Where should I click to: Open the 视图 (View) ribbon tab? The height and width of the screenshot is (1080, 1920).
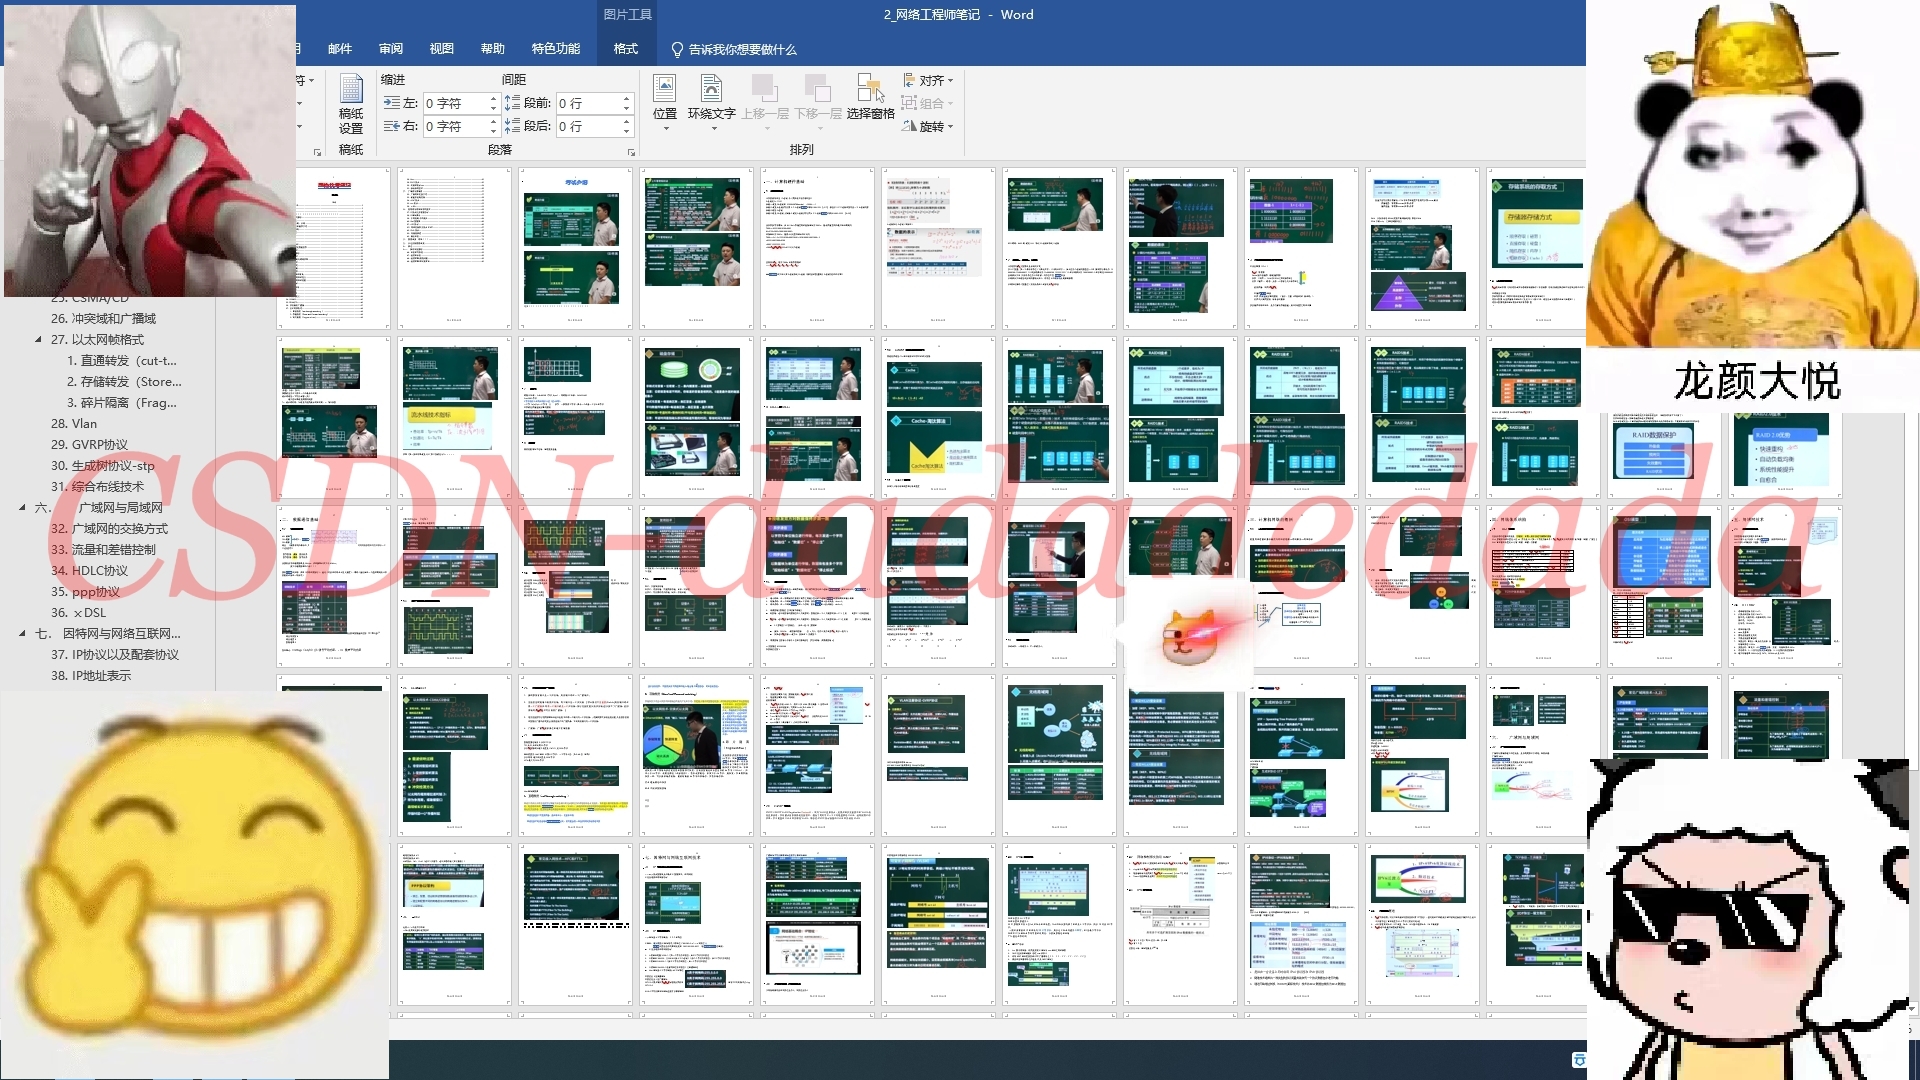pos(441,49)
